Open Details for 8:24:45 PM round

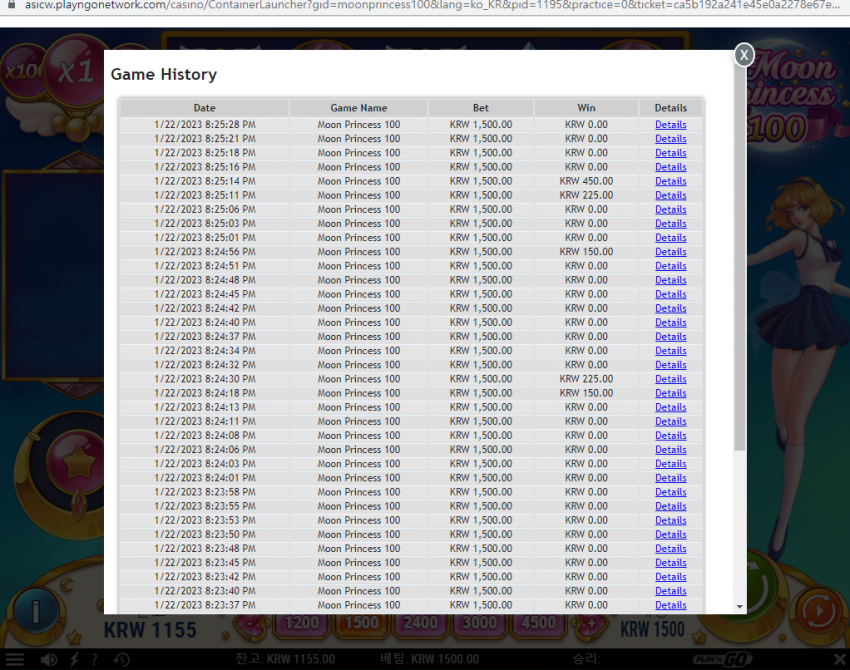[x=671, y=294]
